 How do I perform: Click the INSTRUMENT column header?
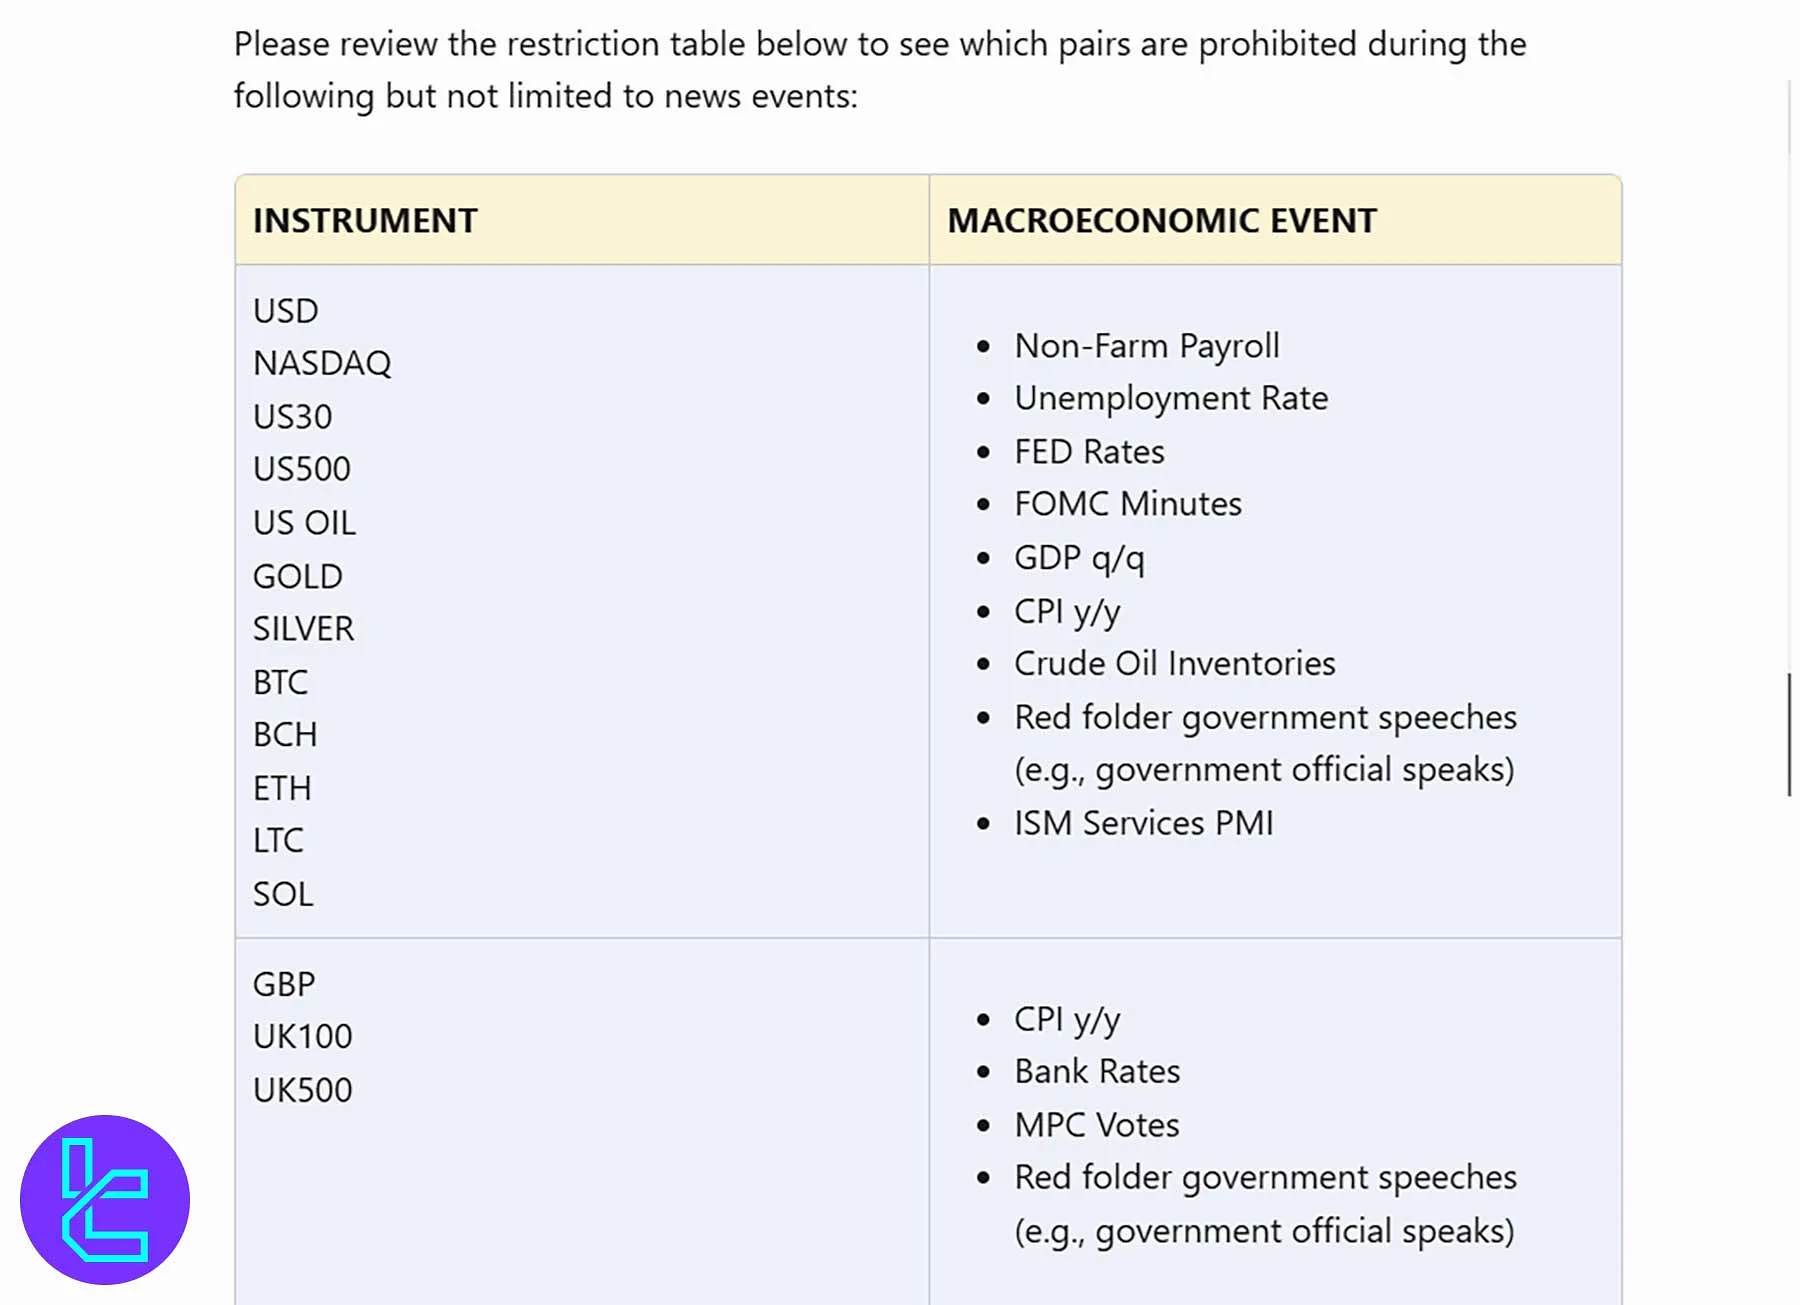coord(365,221)
